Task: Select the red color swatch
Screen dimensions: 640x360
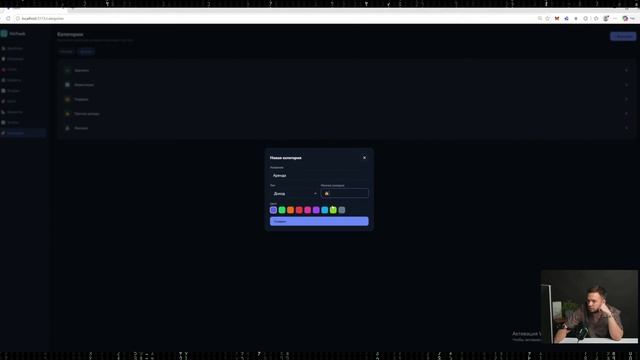Action: click(299, 210)
